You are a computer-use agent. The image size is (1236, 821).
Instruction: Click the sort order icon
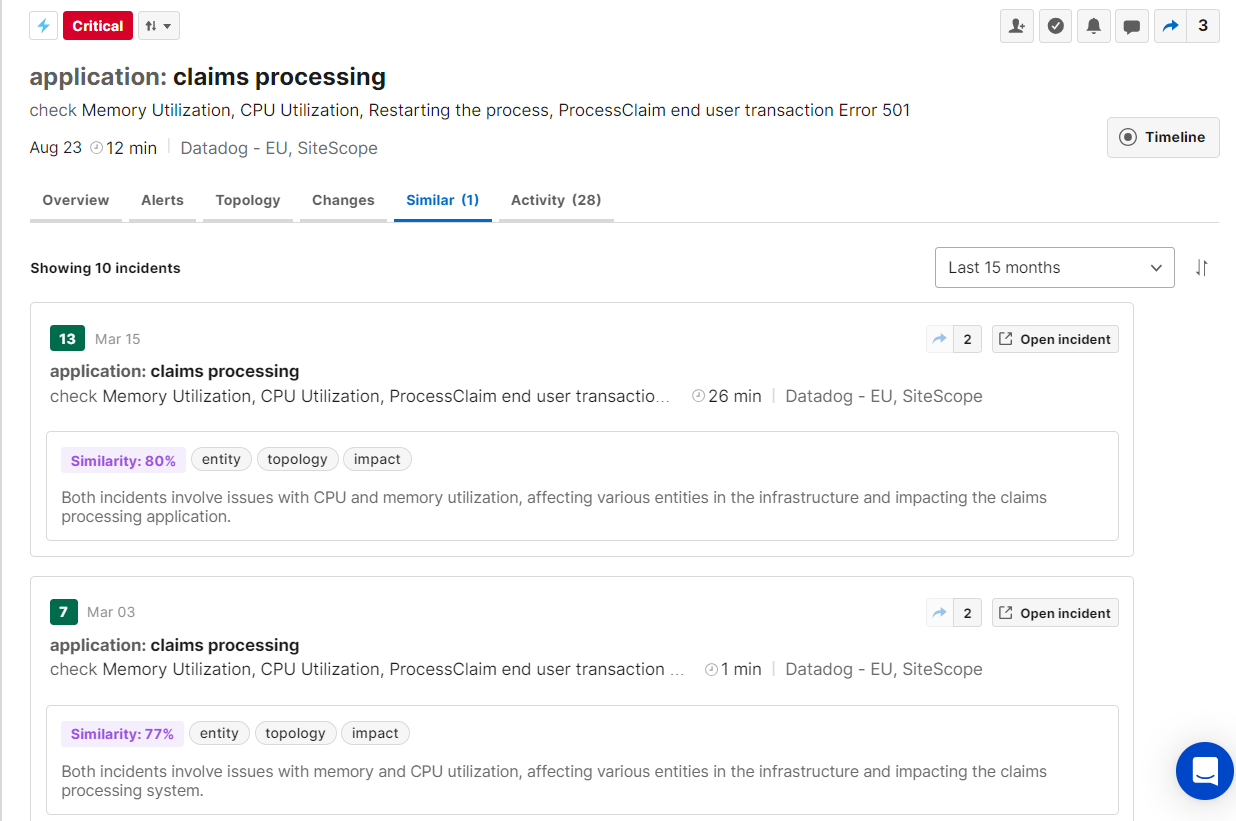(1202, 268)
